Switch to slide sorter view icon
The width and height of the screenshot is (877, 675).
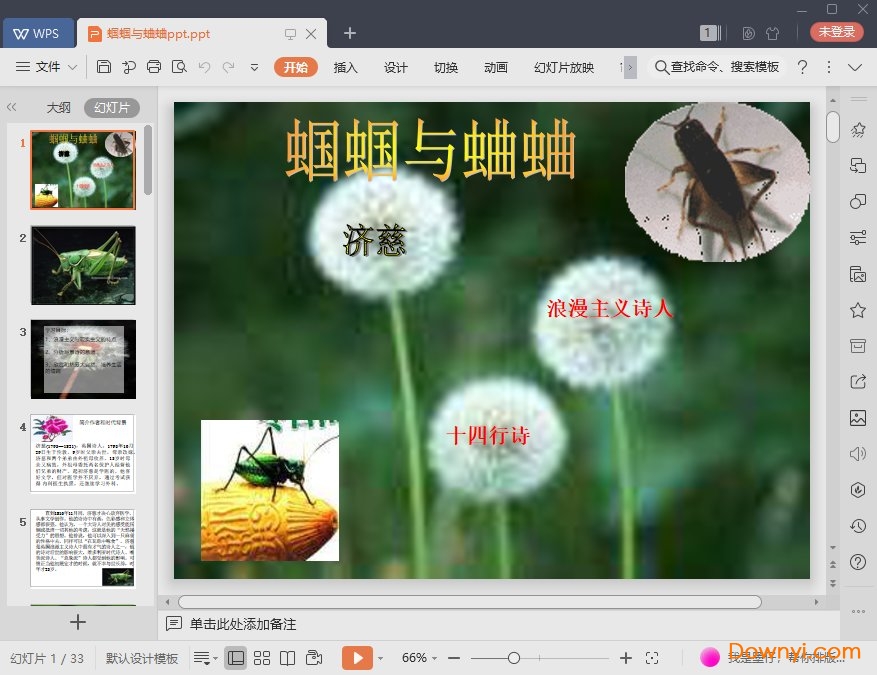pos(262,658)
